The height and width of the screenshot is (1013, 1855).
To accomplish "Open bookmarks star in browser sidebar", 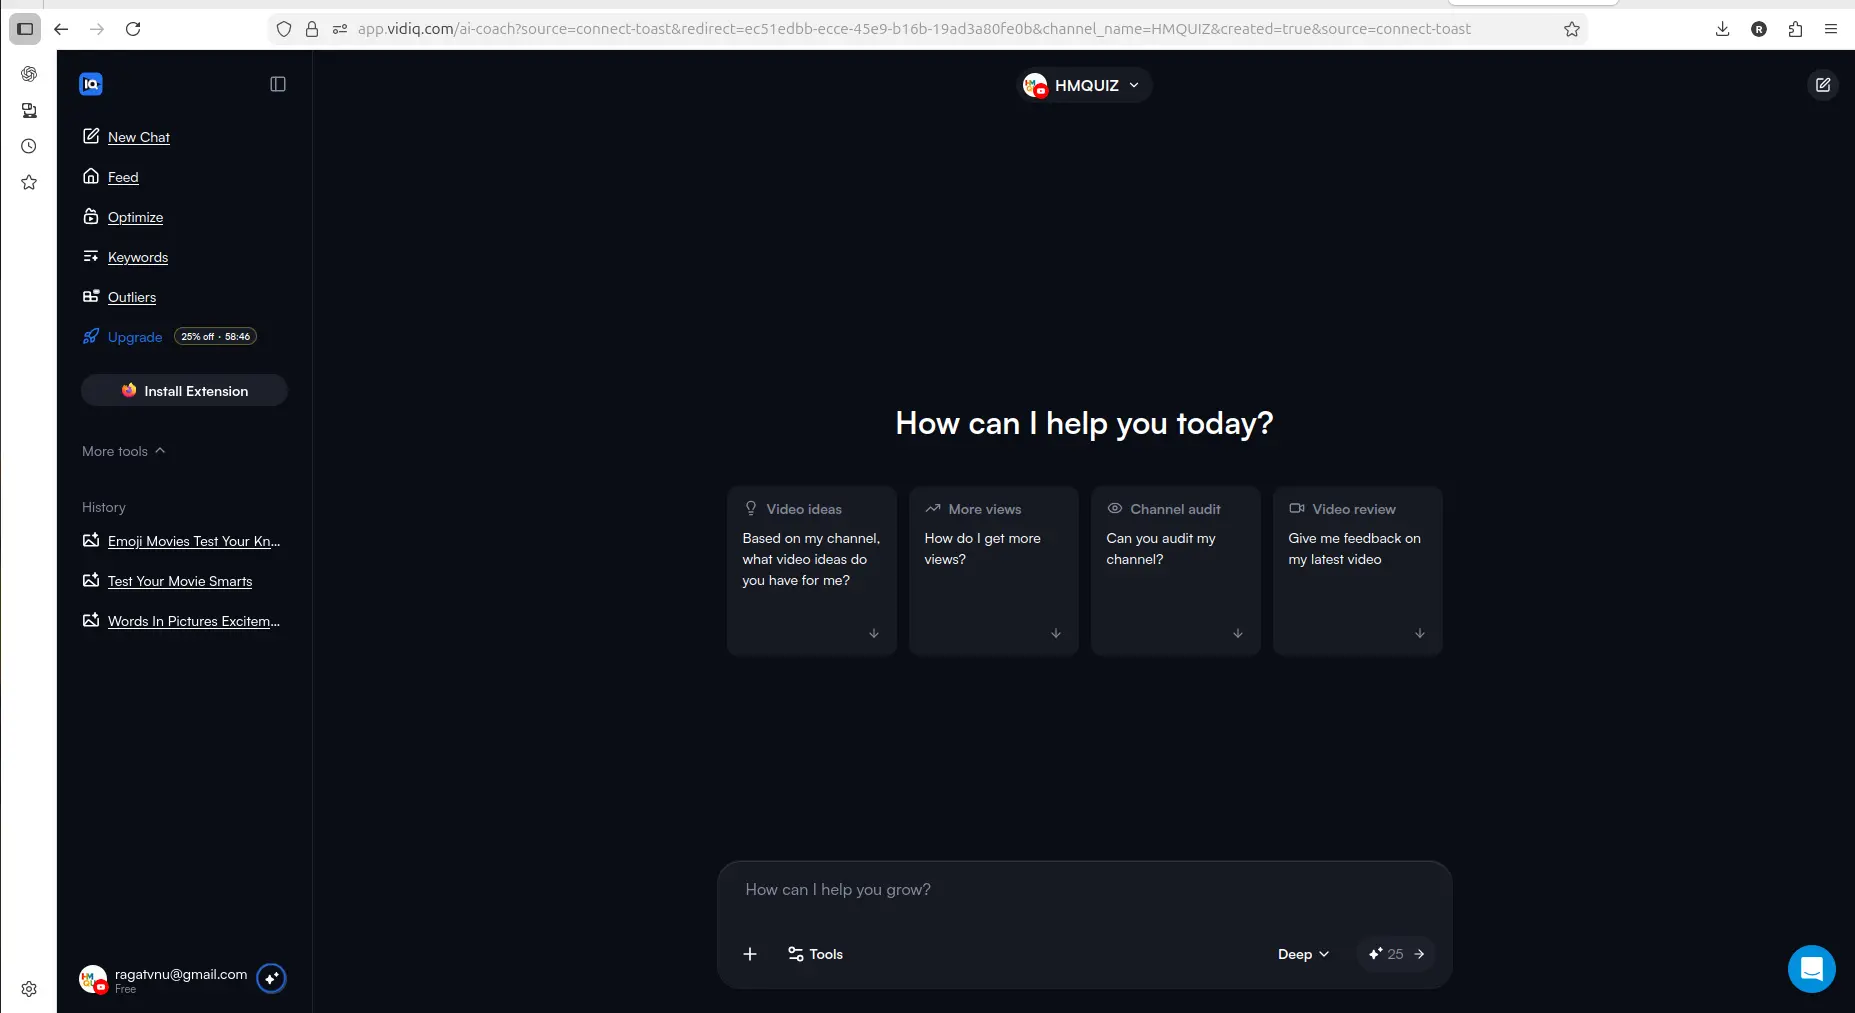I will pos(29,182).
